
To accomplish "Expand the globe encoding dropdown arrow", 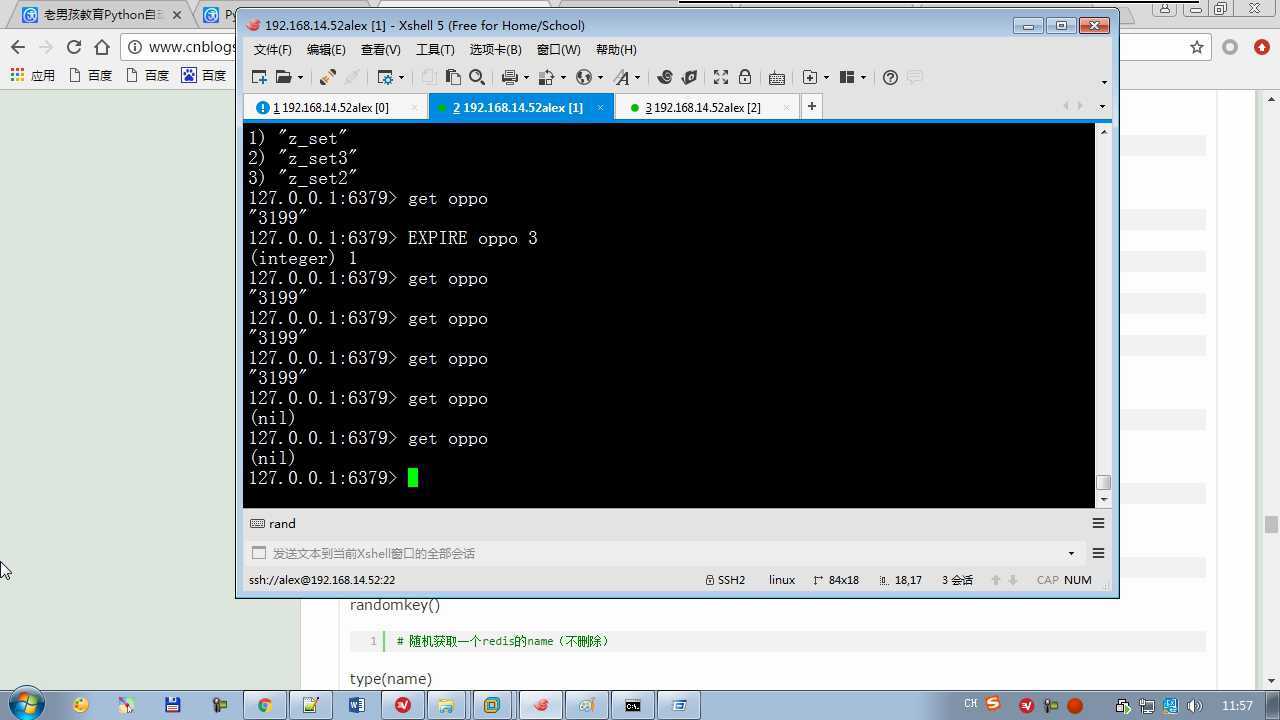I will [600, 78].
